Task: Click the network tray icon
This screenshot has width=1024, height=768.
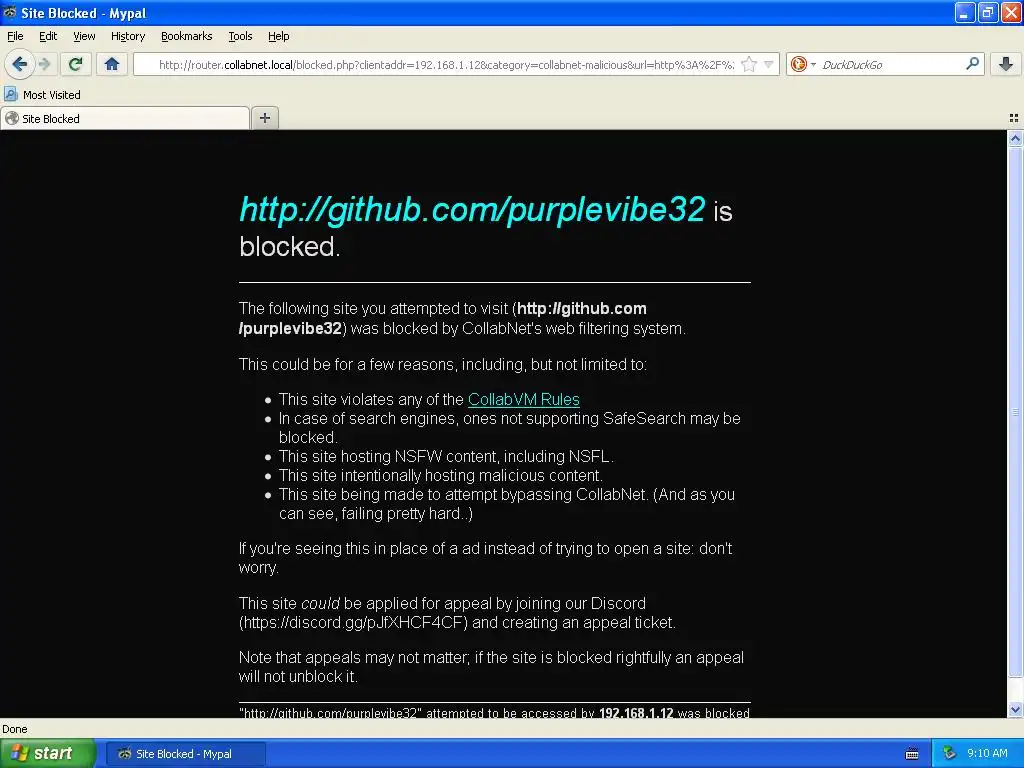Action: 950,754
